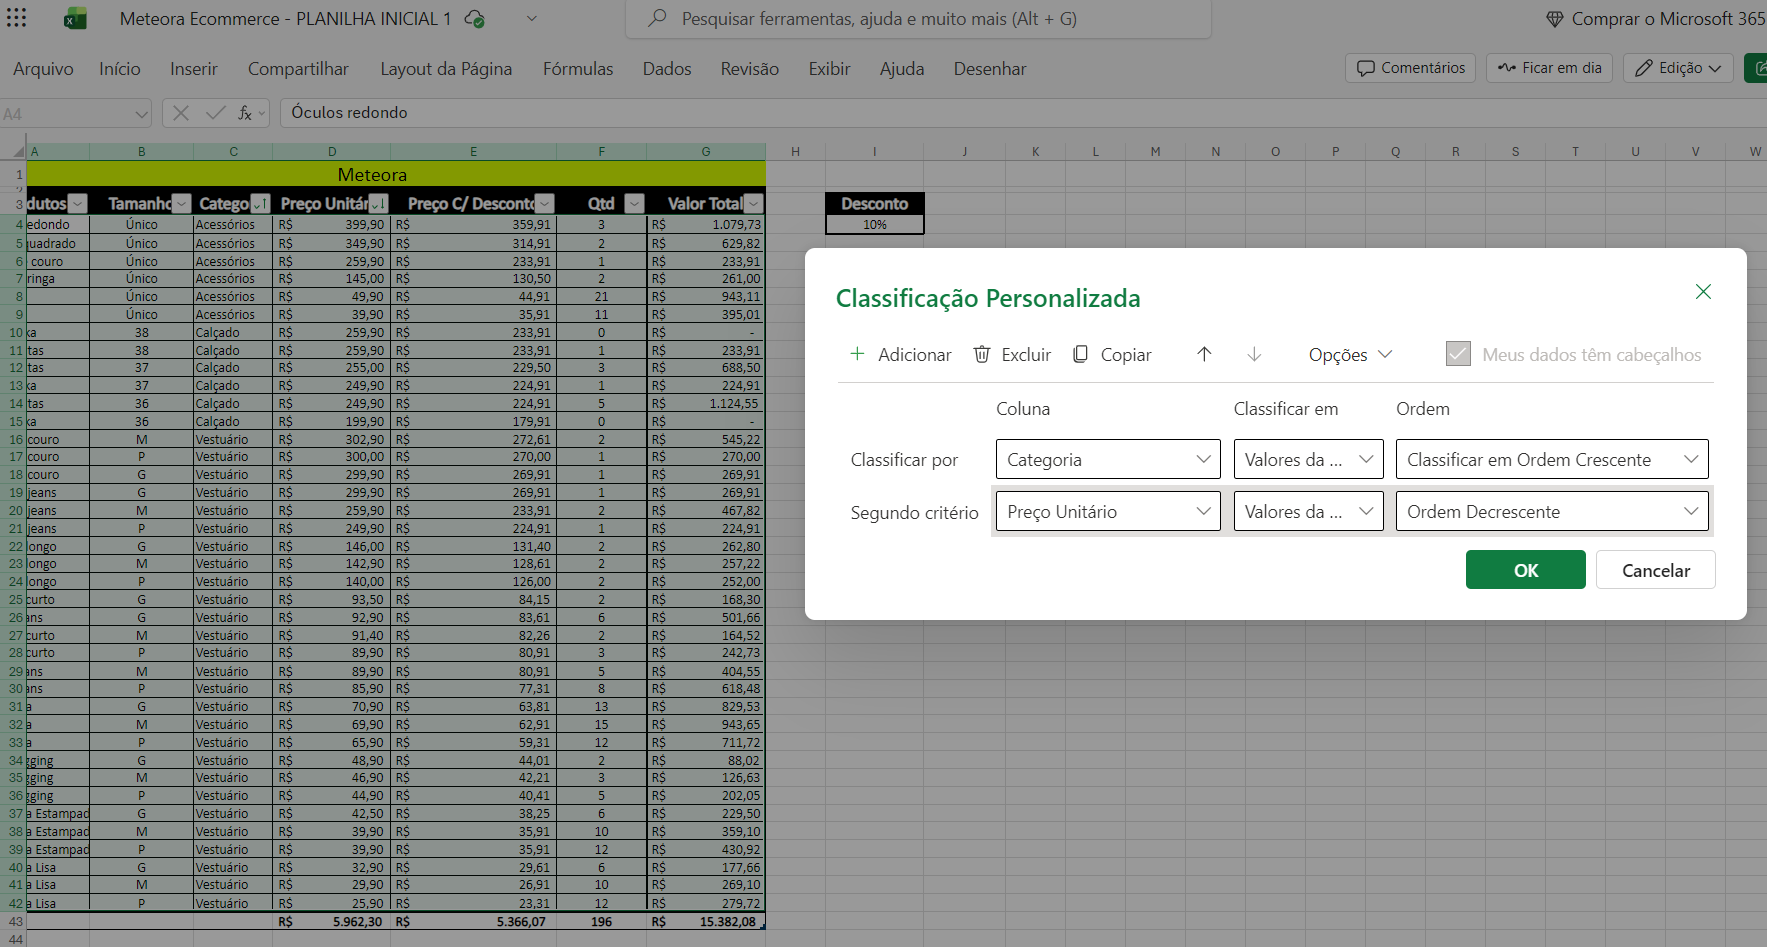Click the formula bar cancel X icon

[181, 113]
